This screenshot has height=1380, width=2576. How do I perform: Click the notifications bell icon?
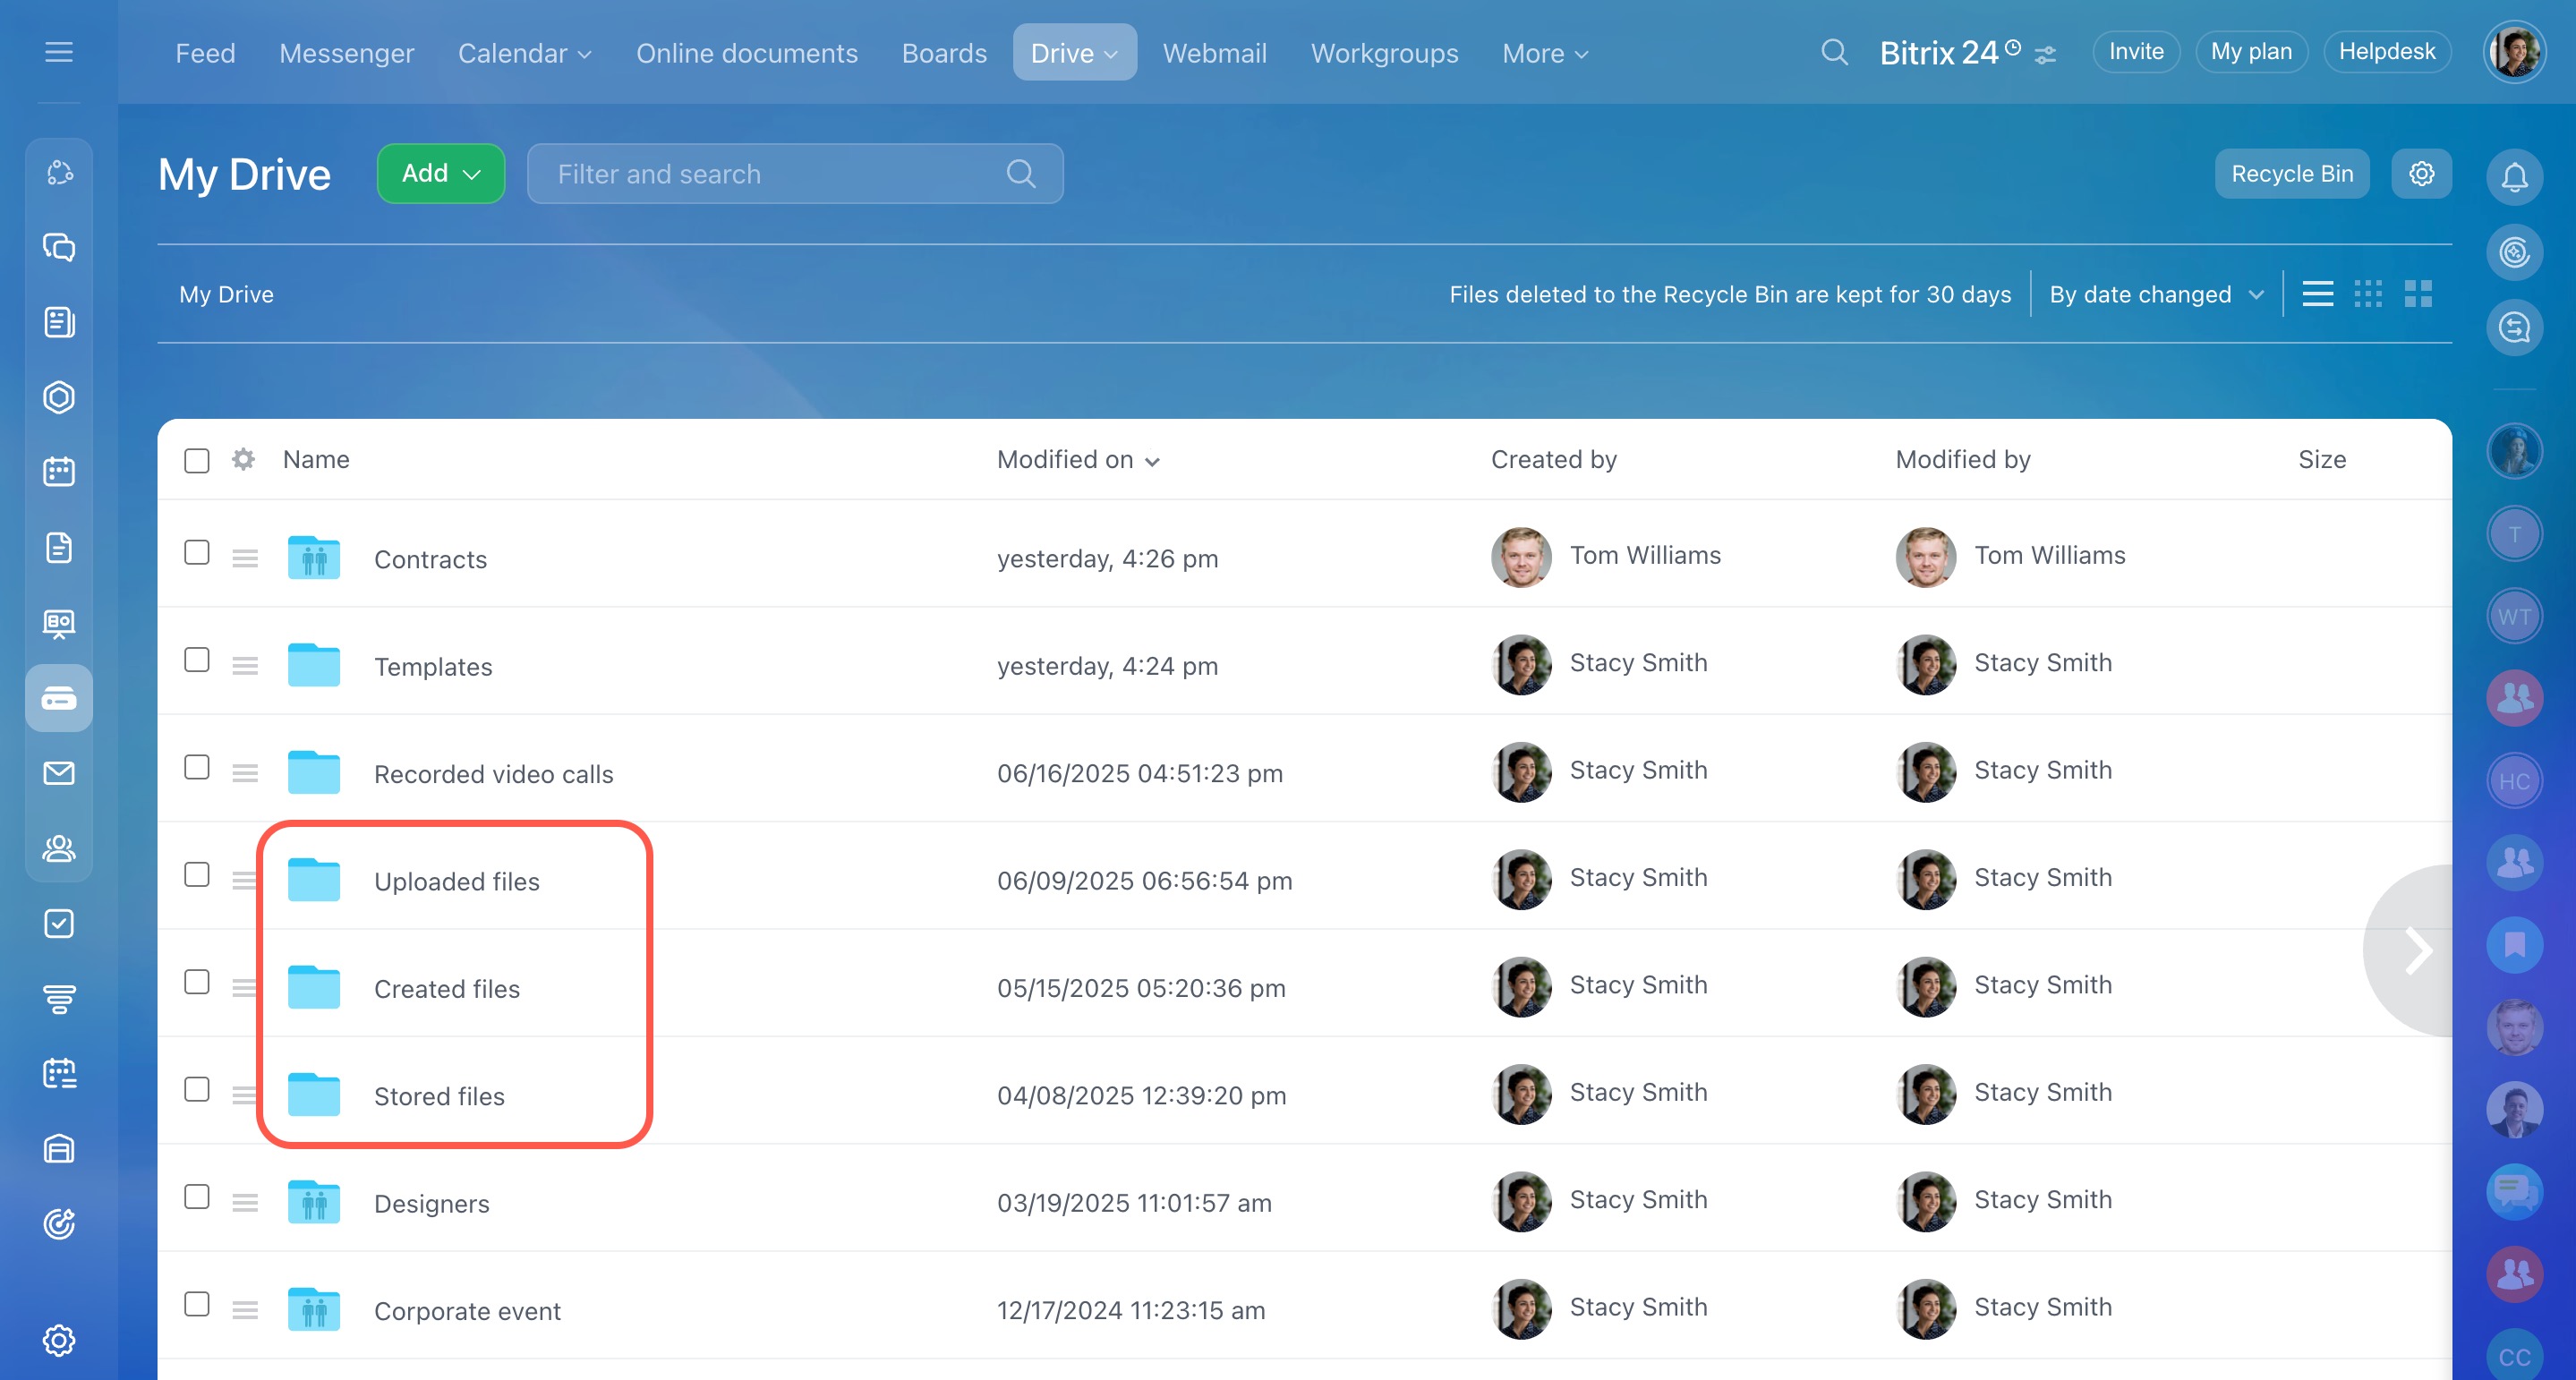click(x=2514, y=177)
